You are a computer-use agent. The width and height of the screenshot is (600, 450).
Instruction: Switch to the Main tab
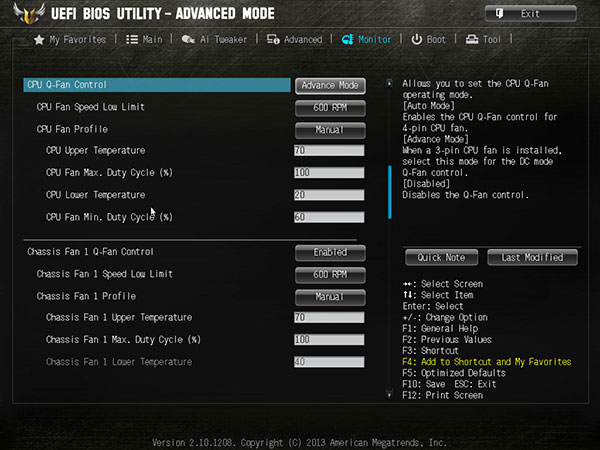tap(144, 39)
